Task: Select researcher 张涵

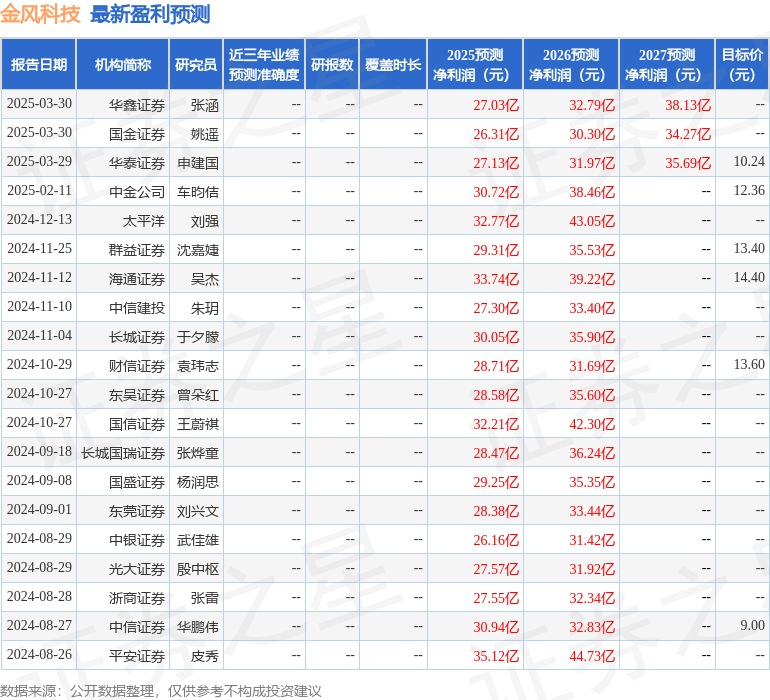Action: (204, 105)
